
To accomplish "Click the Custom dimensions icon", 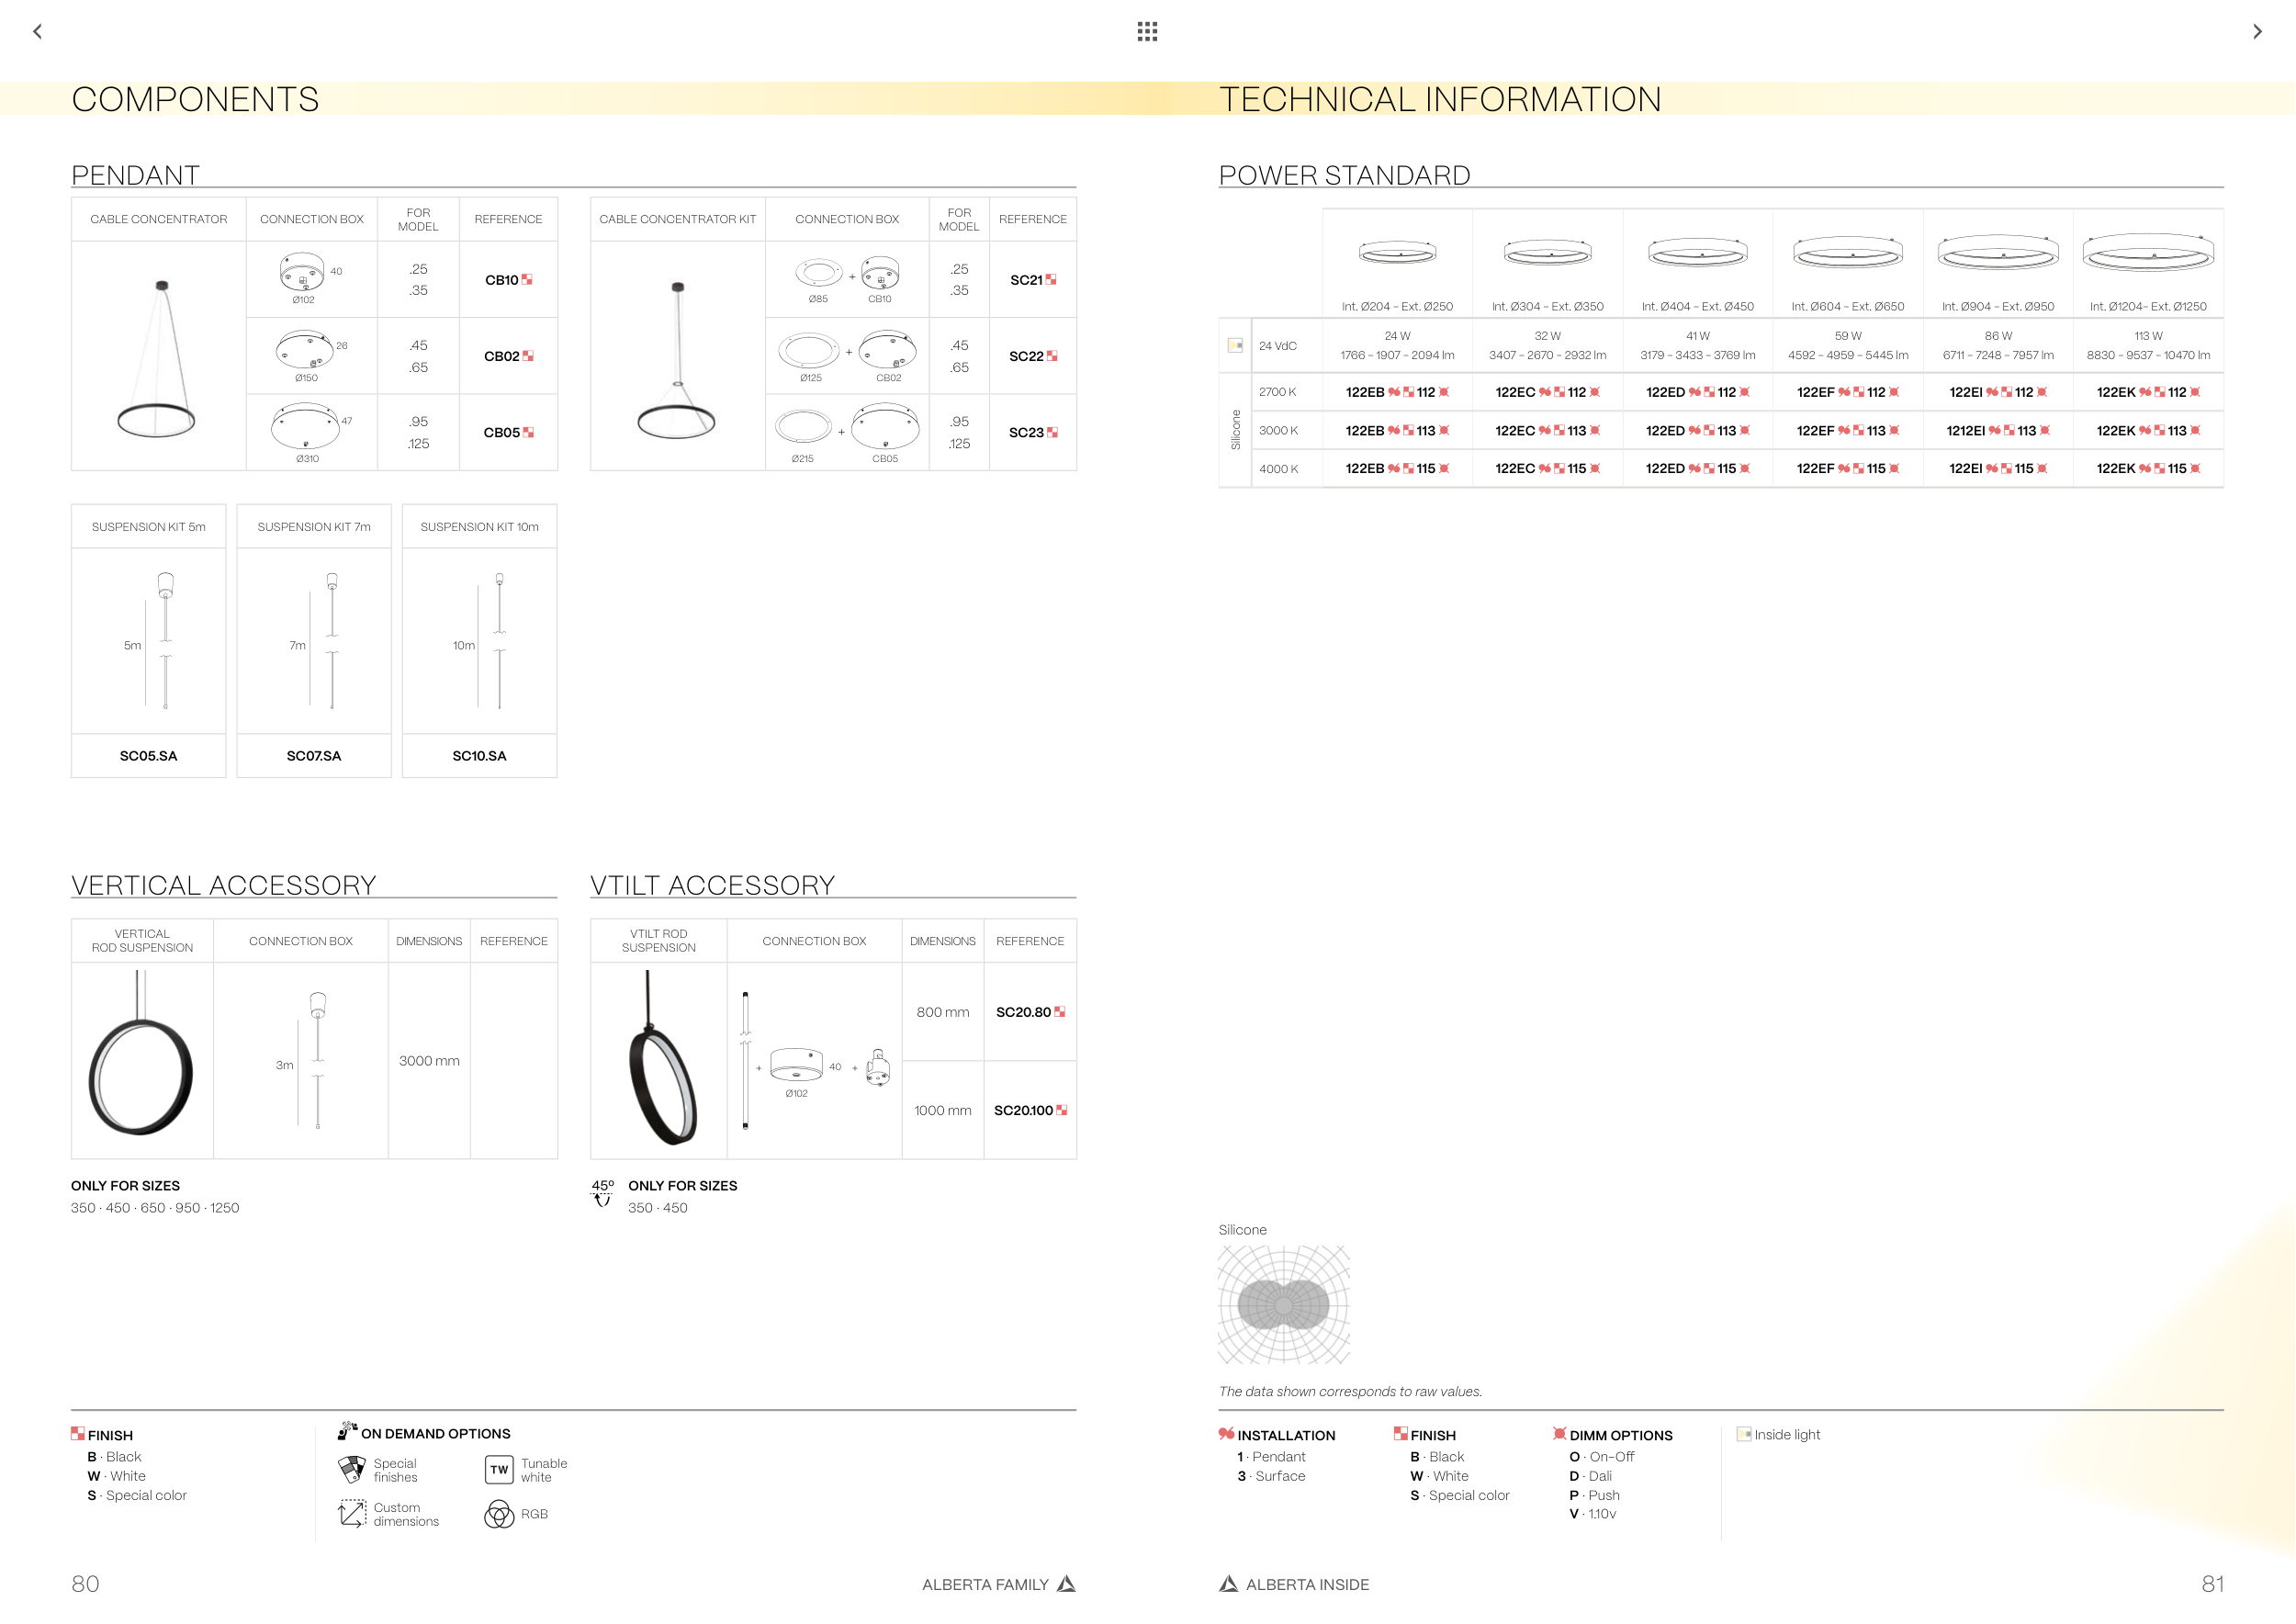I will coord(352,1513).
